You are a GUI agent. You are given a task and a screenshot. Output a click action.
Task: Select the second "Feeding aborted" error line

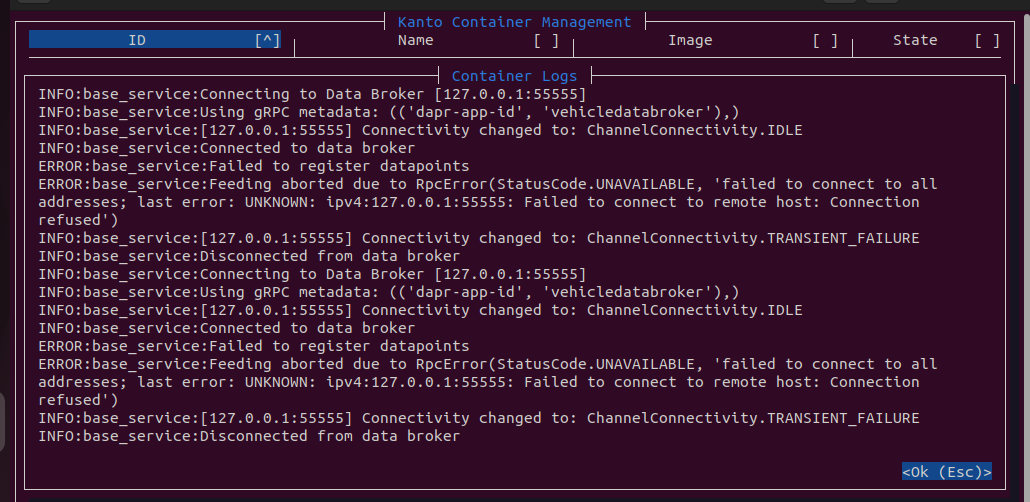point(487,364)
